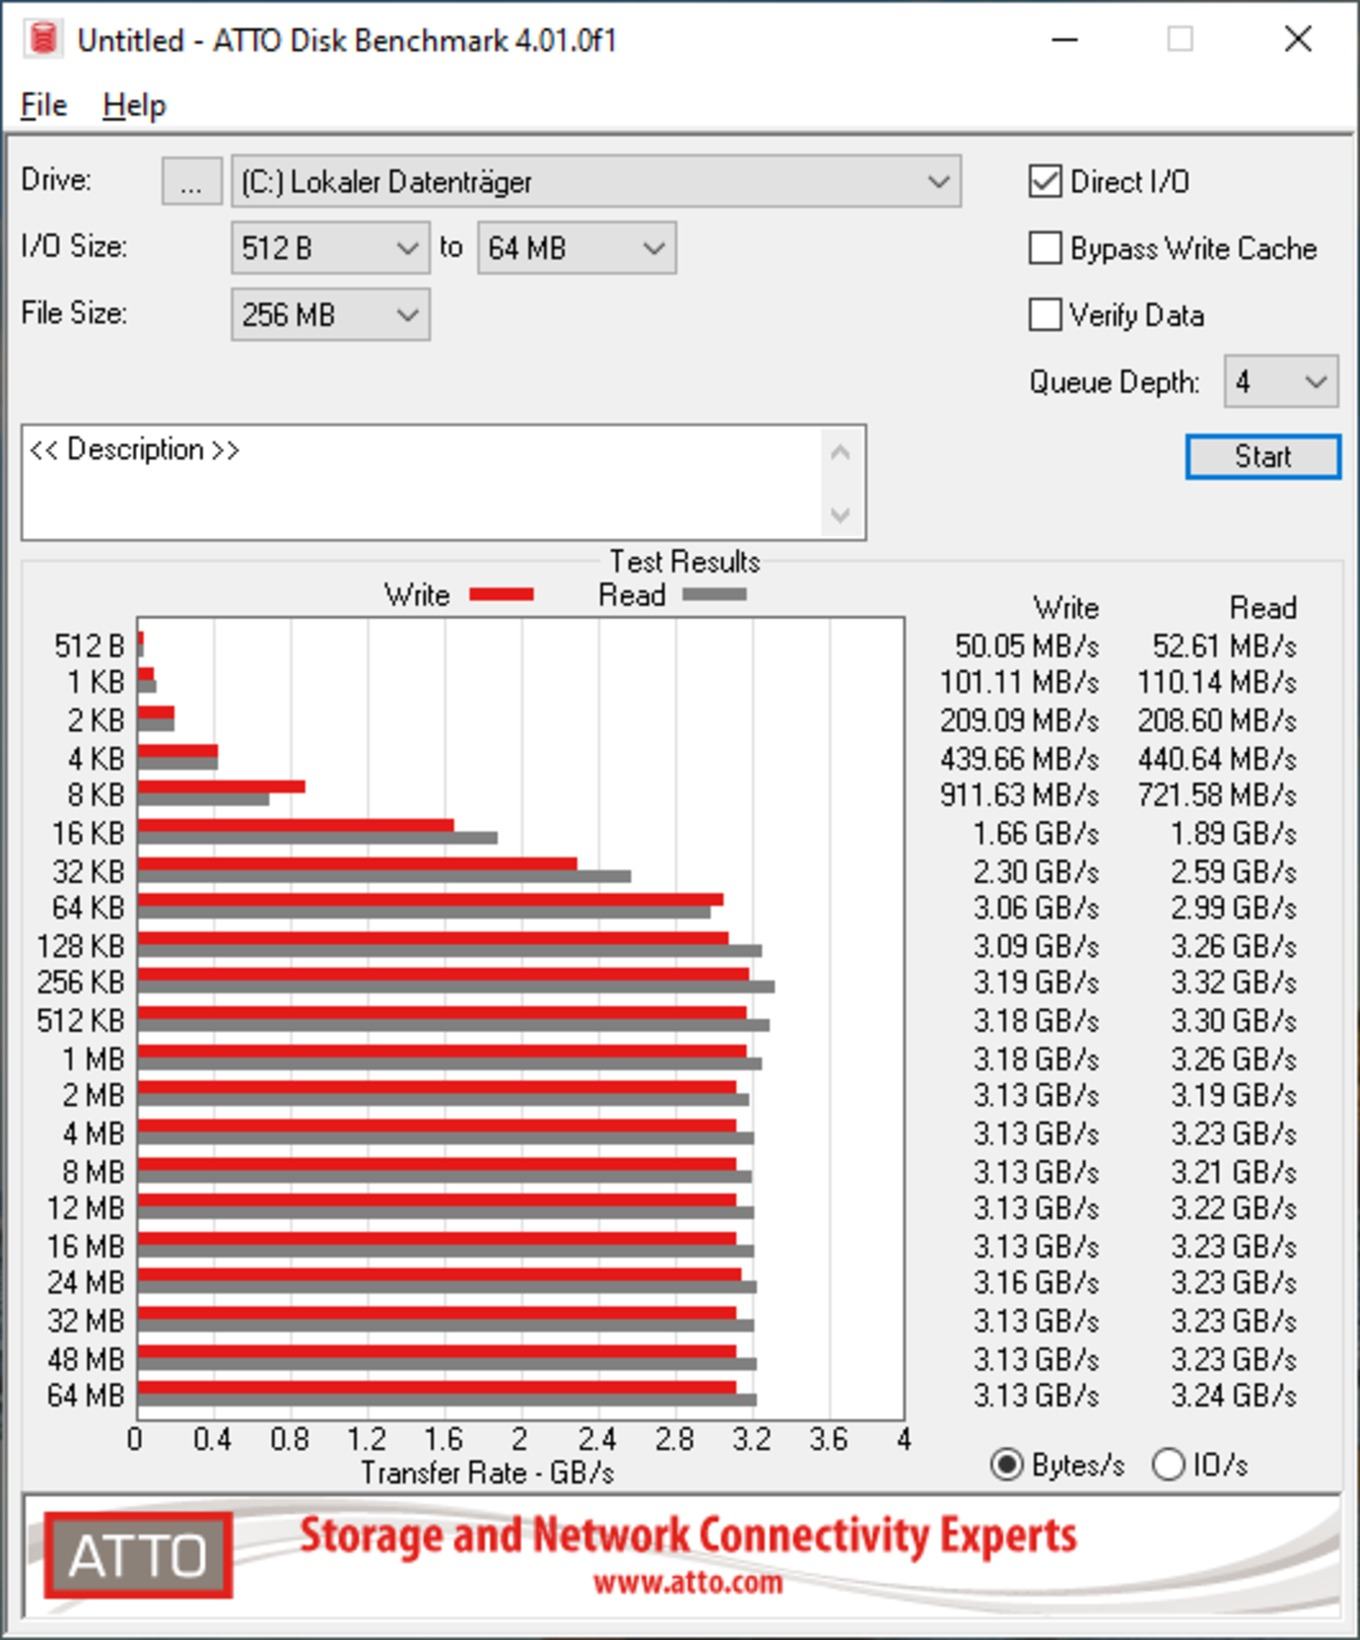The width and height of the screenshot is (1360, 1640).
Task: Open the Queue Depth dropdown
Action: (1281, 382)
